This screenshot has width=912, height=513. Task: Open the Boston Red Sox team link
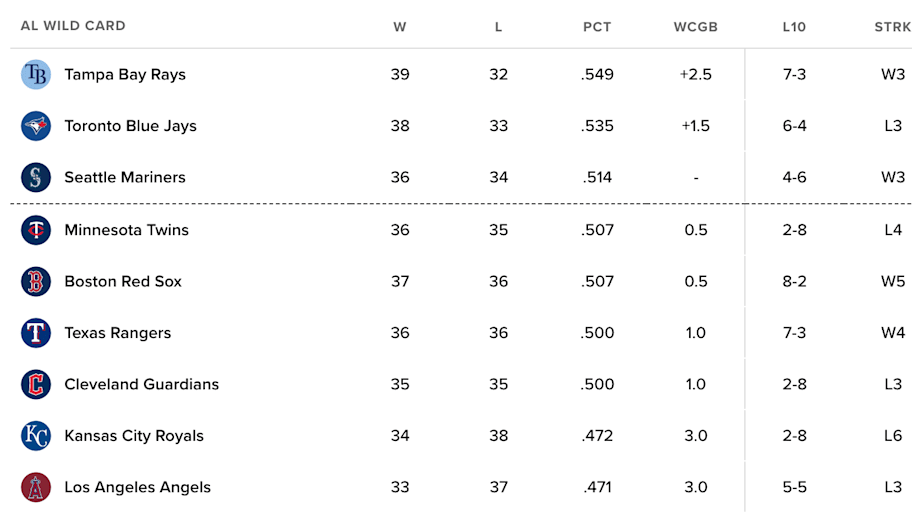(123, 282)
